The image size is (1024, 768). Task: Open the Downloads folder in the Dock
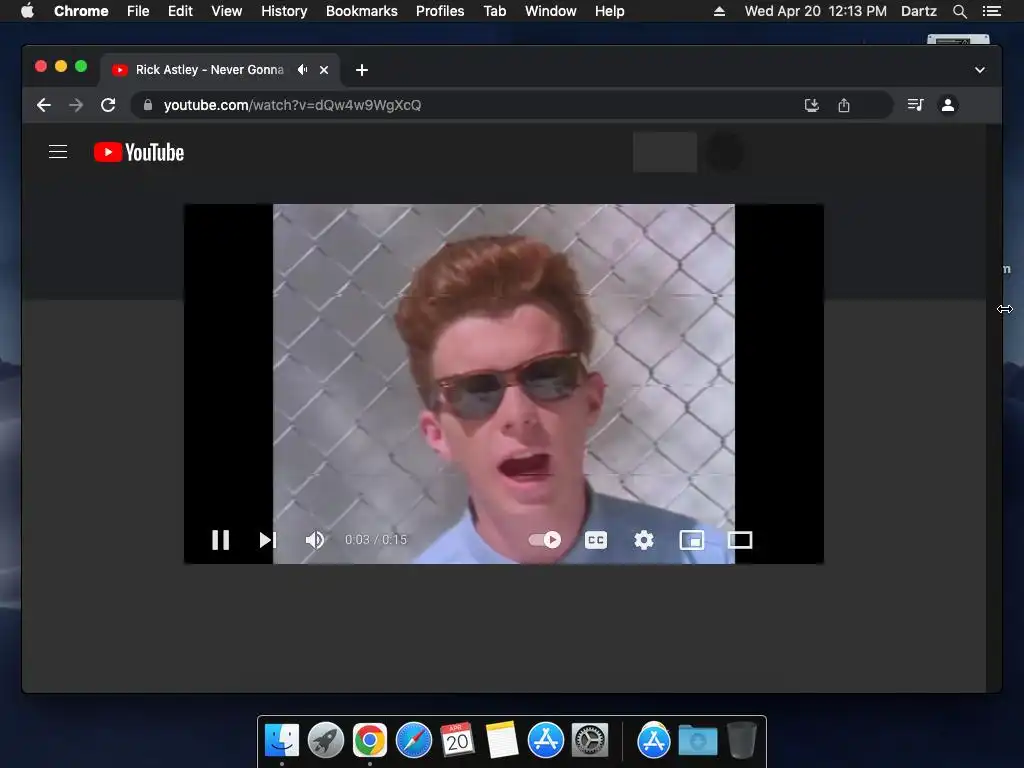tap(697, 741)
